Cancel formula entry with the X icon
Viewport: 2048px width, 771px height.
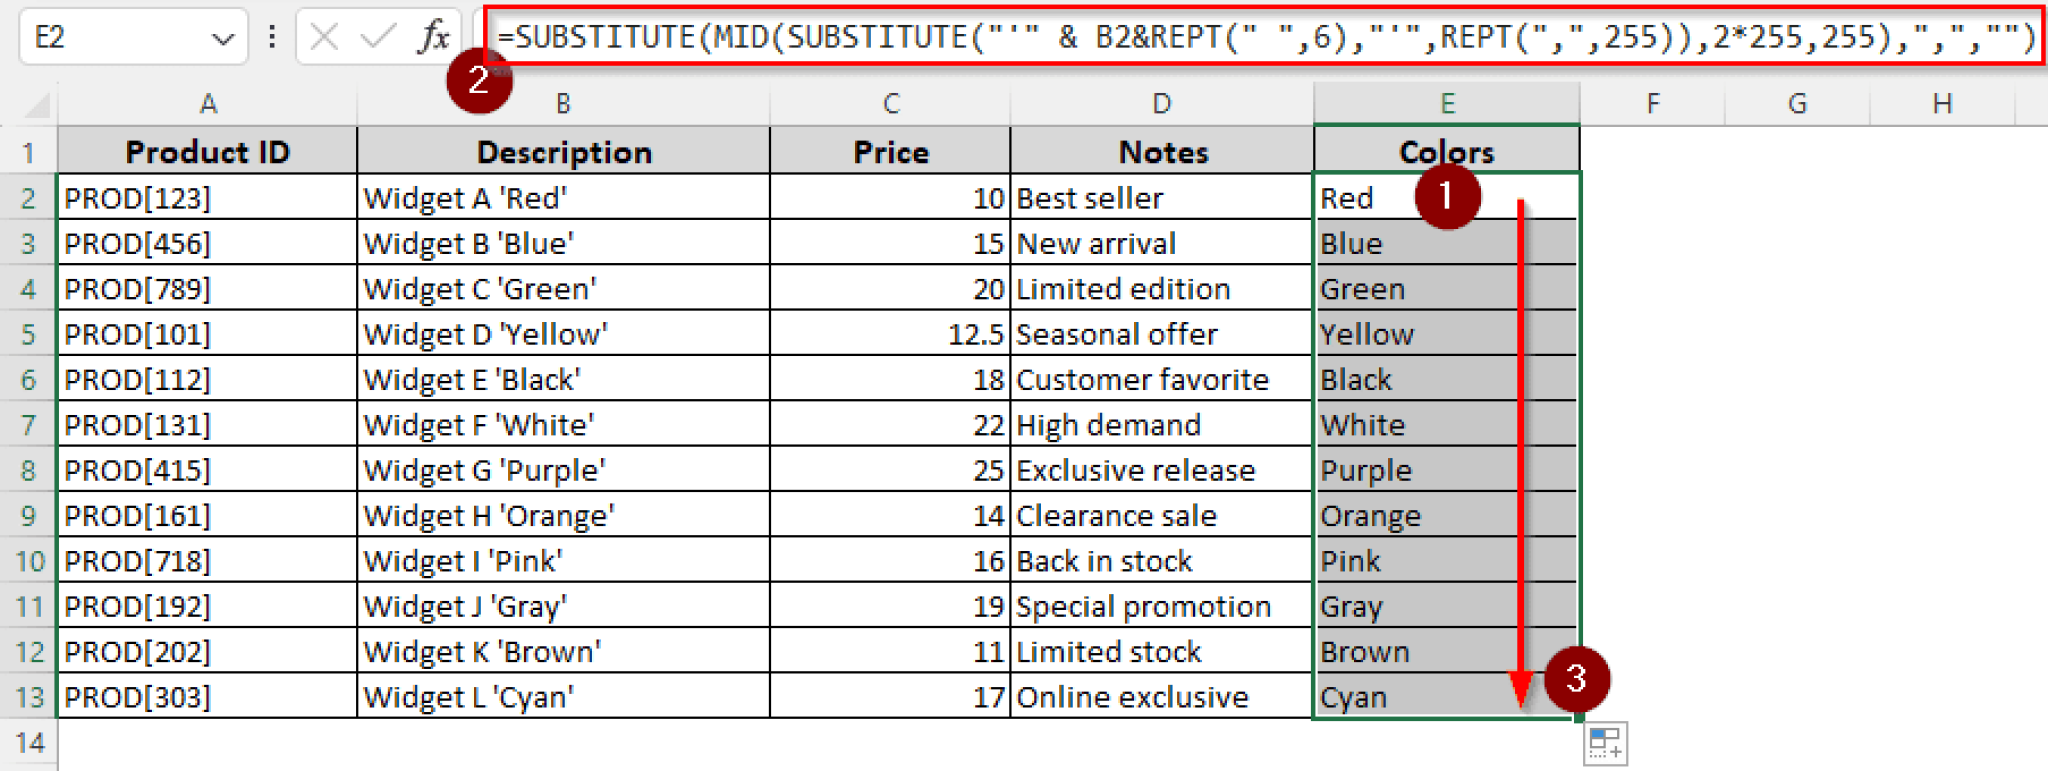tap(324, 37)
